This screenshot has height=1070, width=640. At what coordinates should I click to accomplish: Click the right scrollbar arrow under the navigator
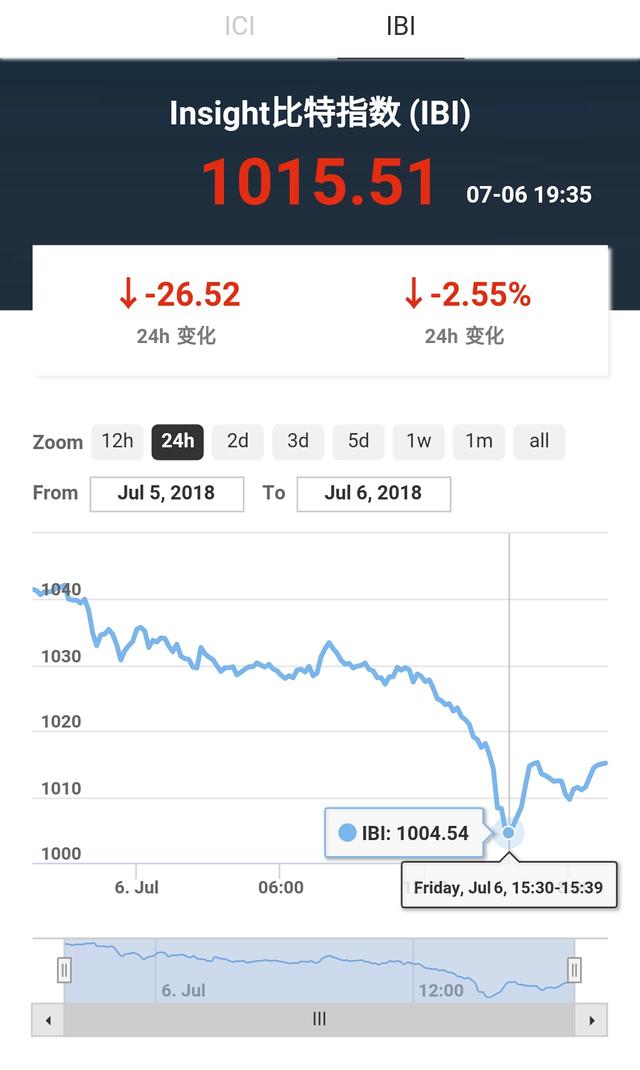point(591,1019)
